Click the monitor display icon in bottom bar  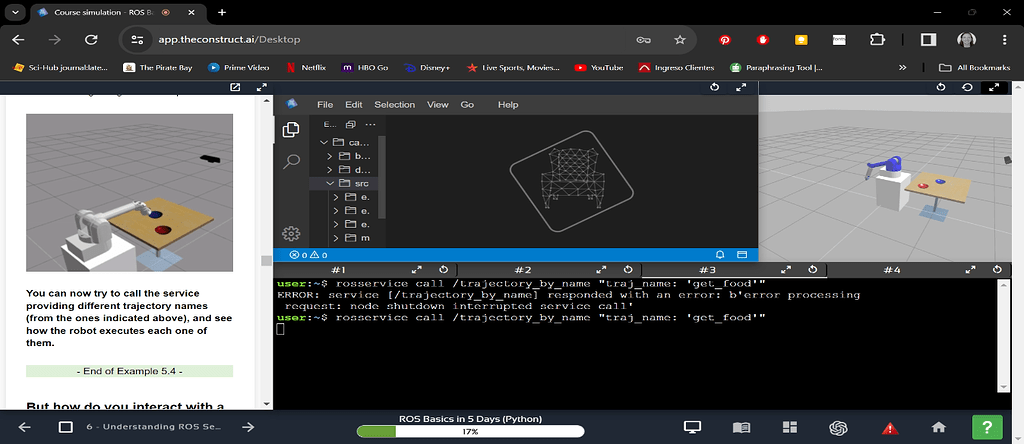click(692, 427)
